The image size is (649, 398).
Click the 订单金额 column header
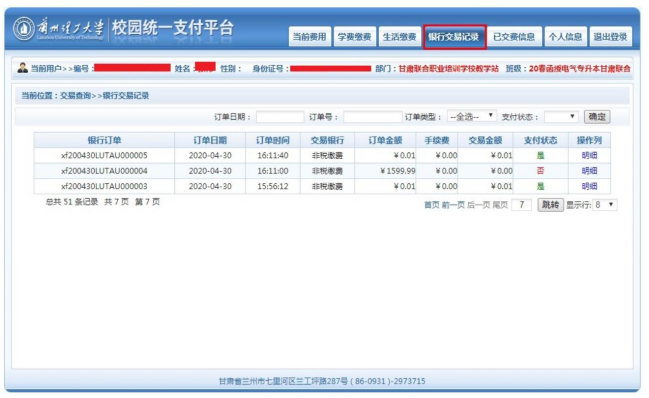click(x=385, y=140)
